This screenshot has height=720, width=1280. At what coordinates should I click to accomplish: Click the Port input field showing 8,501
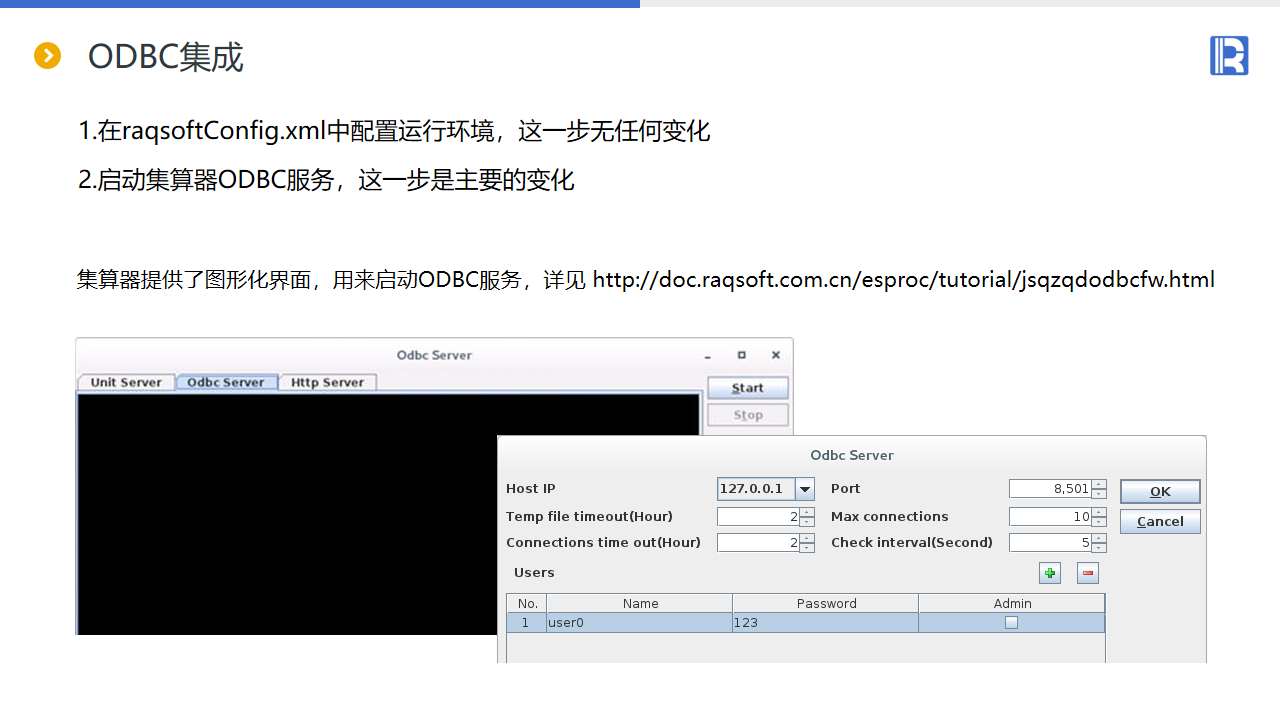tap(1050, 489)
